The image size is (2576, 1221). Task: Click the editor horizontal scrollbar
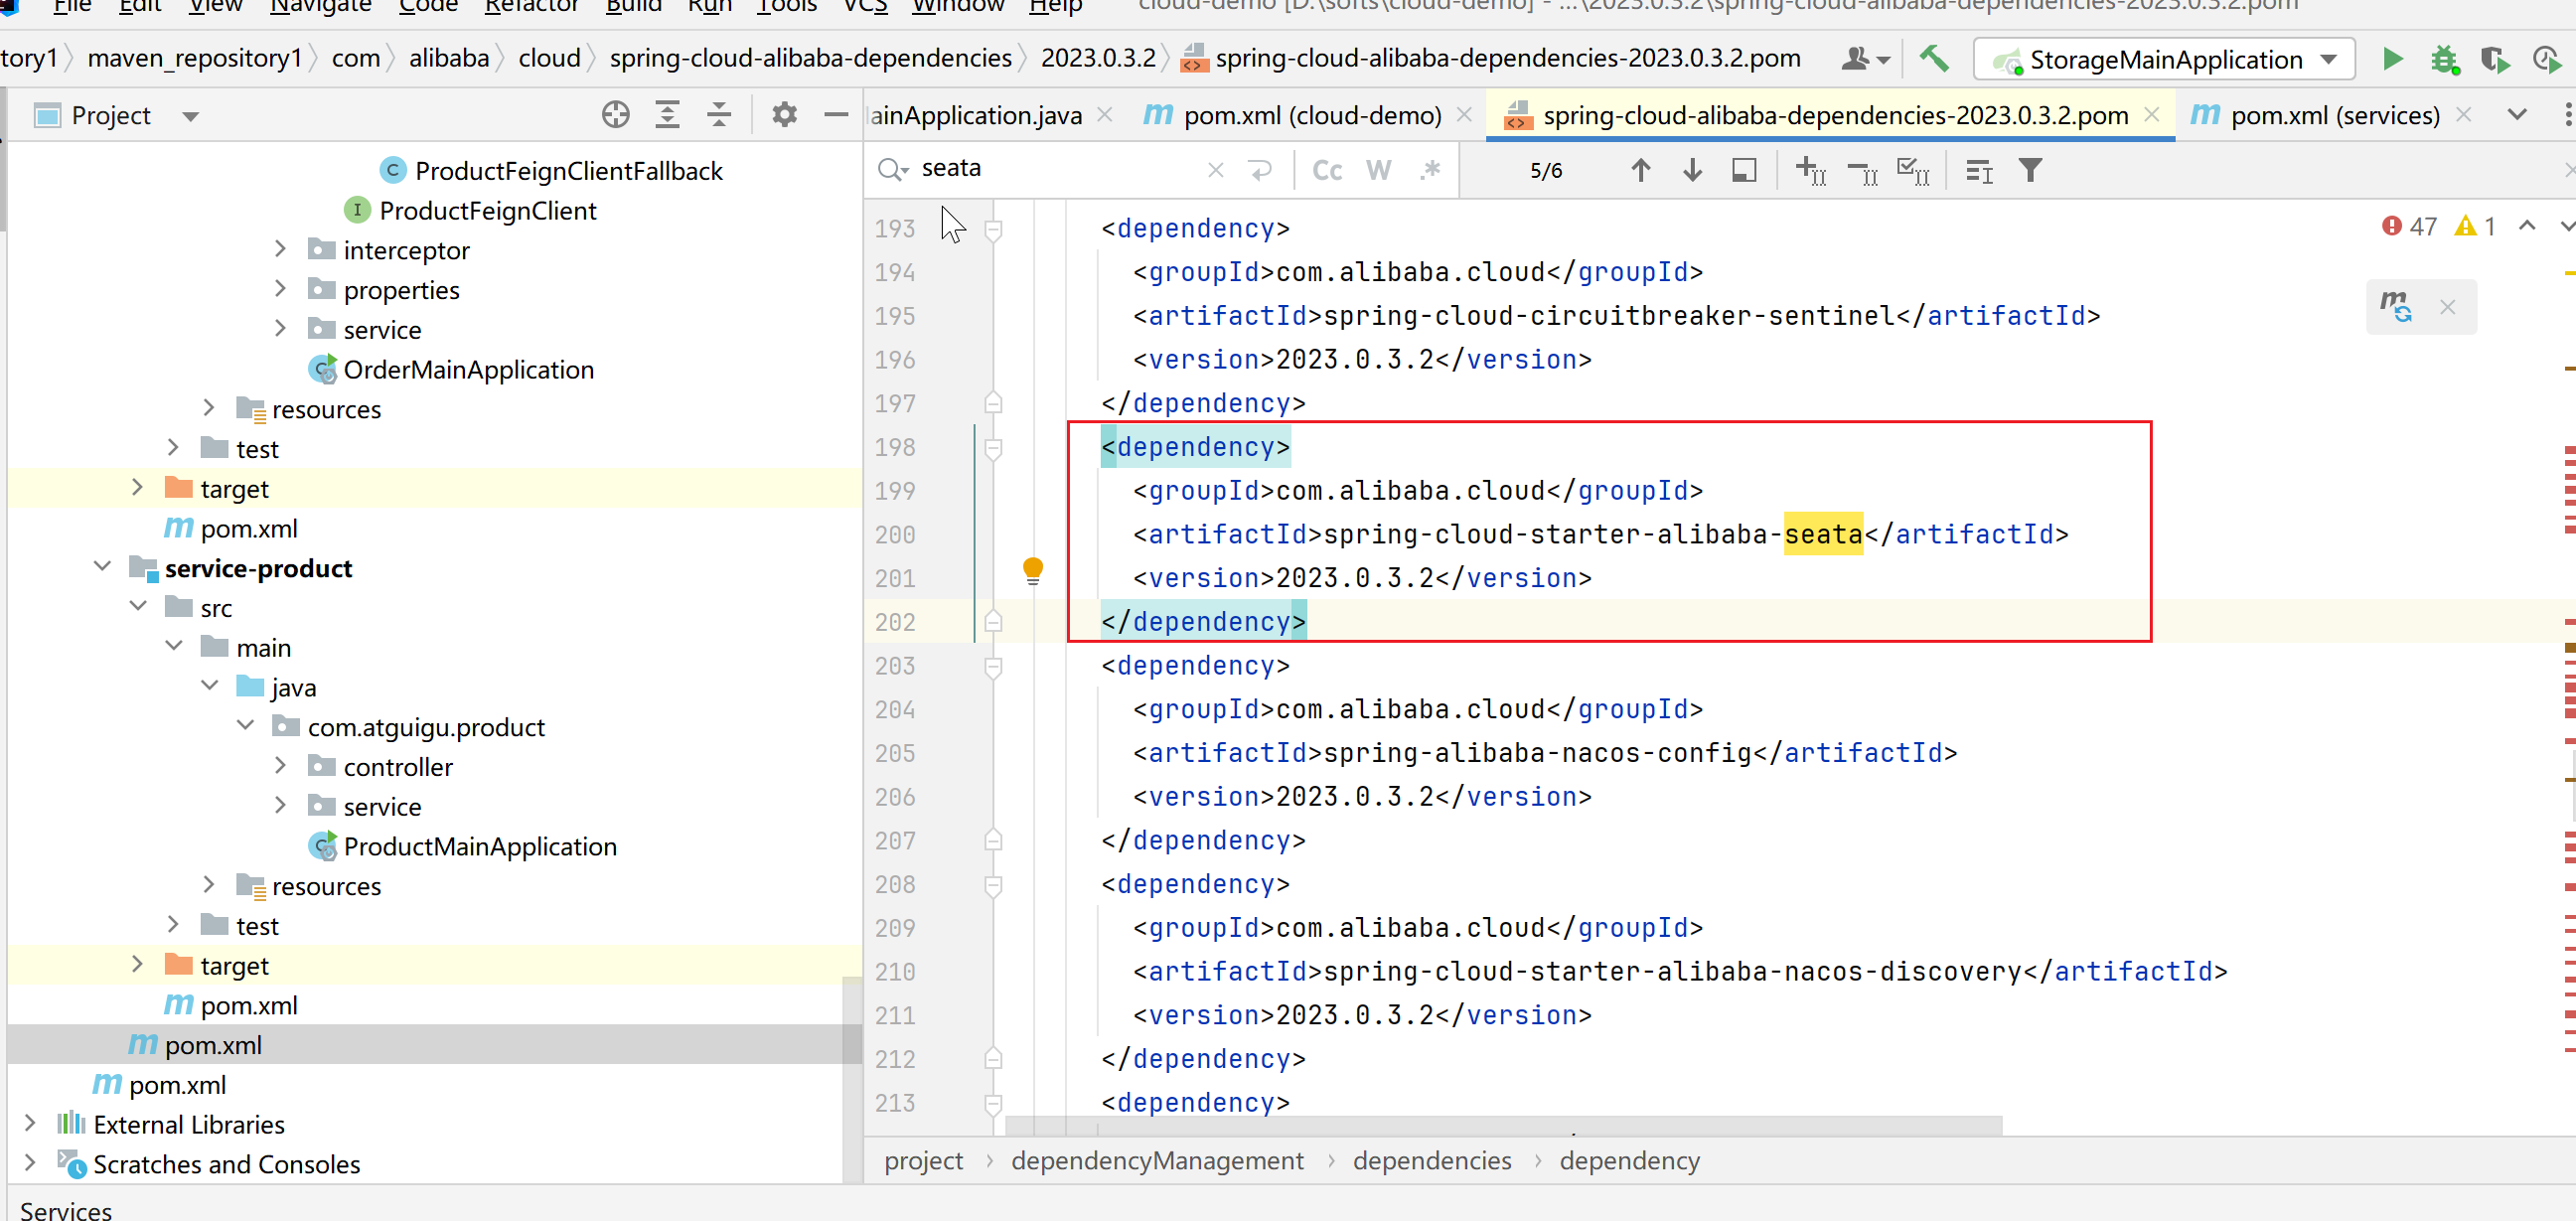coord(1503,1126)
